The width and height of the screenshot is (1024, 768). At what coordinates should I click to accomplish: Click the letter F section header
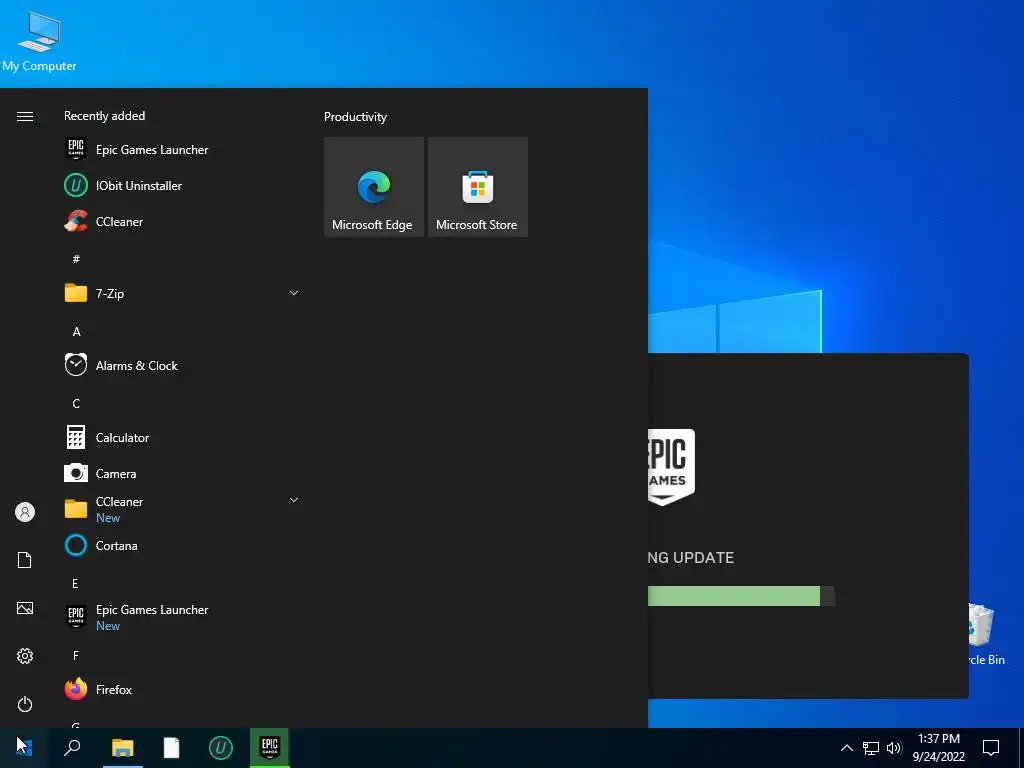[x=76, y=655]
